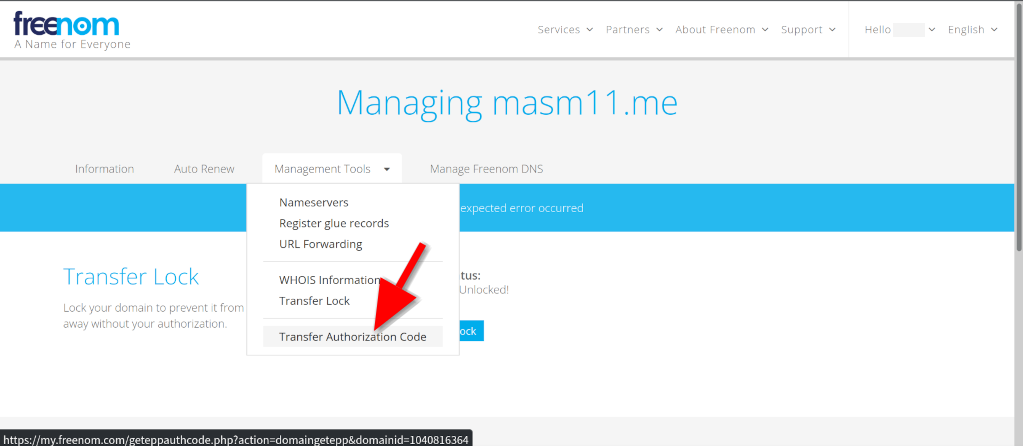Click the blue lock button
Viewport: 1023px width, 446px height.
click(471, 331)
